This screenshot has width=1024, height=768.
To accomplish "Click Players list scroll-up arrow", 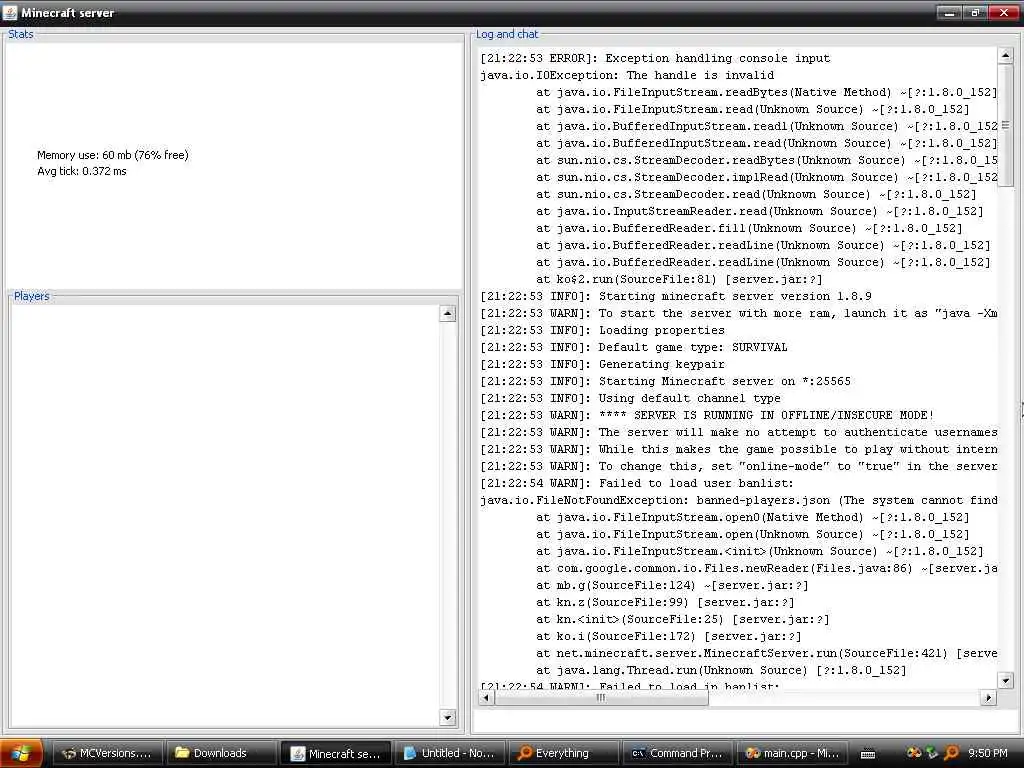I will point(447,313).
